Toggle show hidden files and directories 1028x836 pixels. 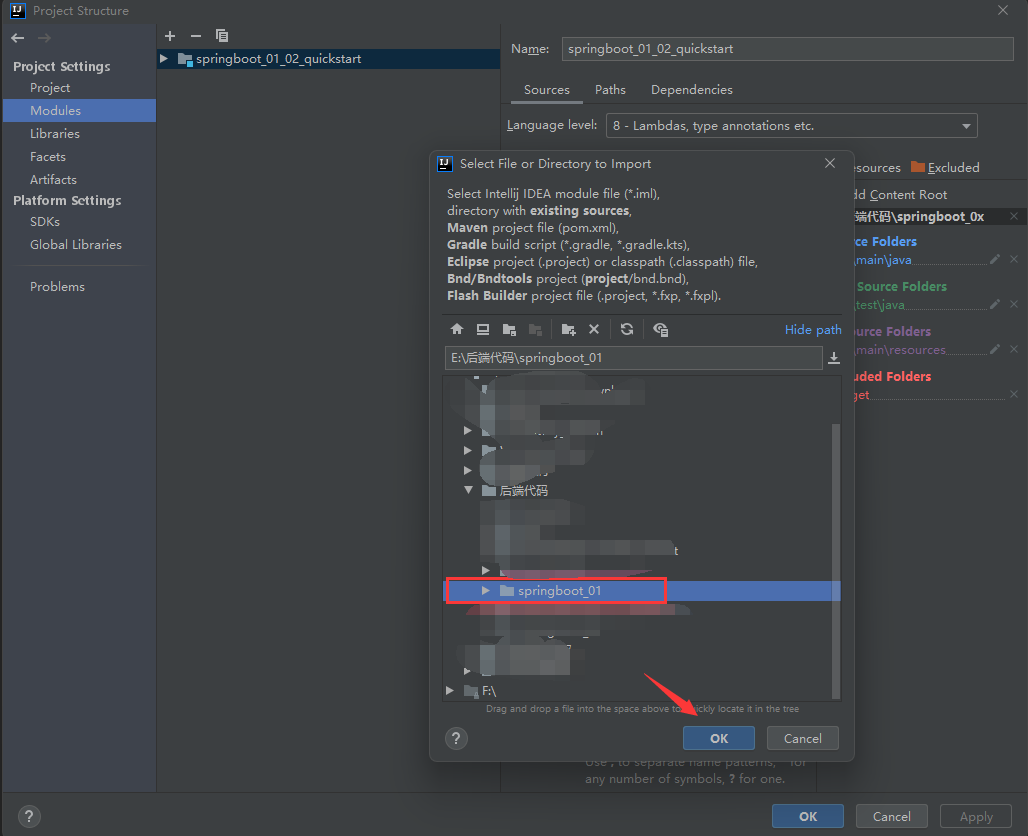tap(660, 329)
